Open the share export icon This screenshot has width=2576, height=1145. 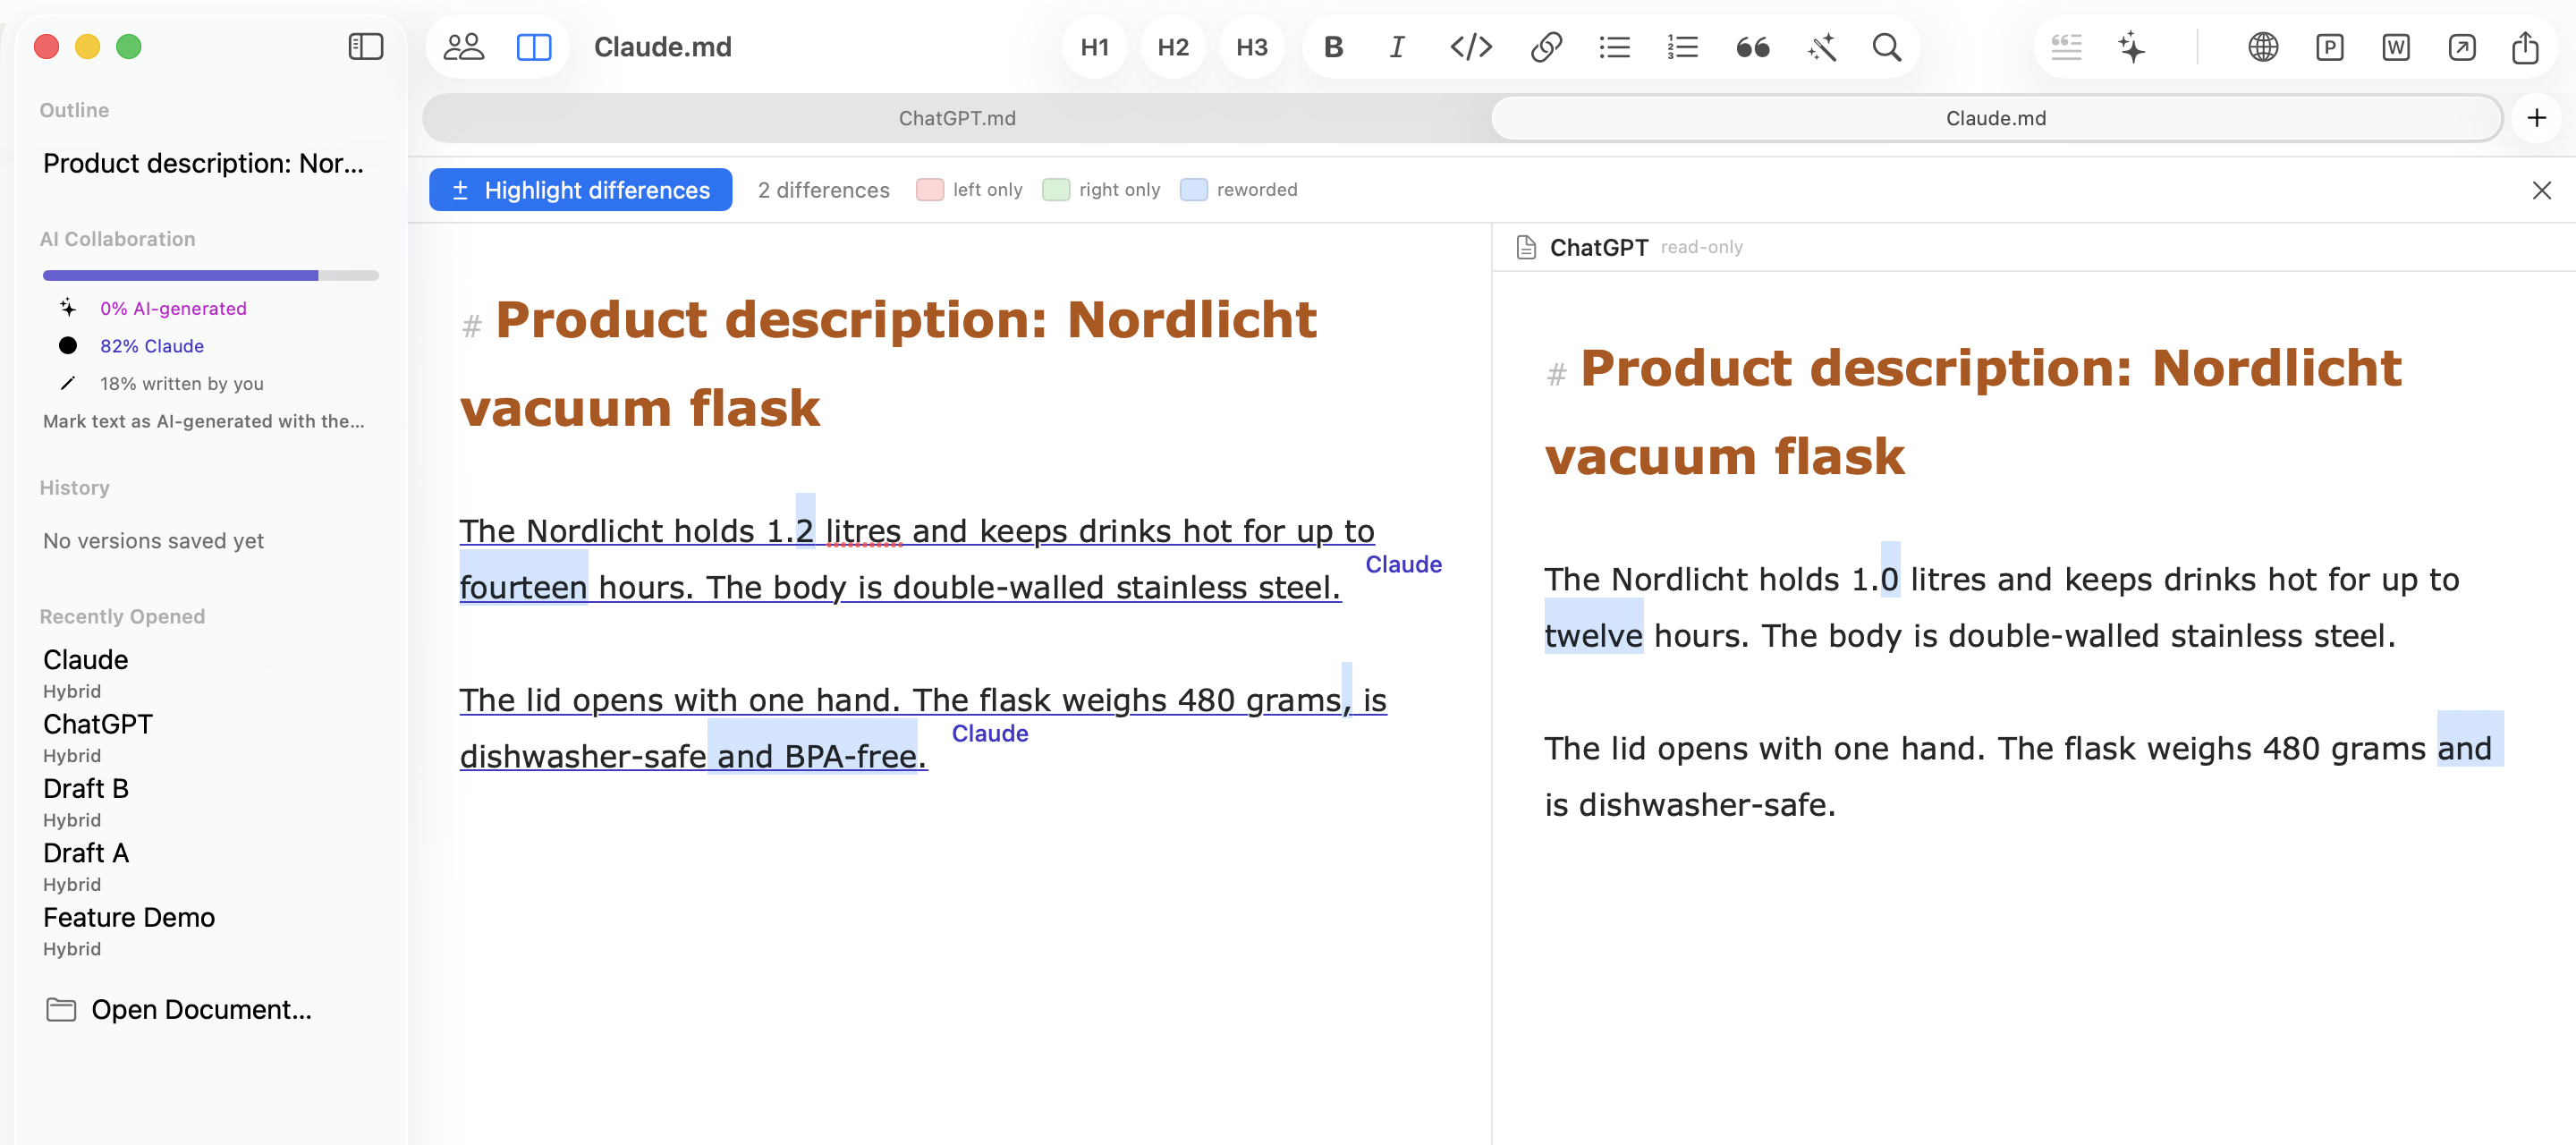[2525, 47]
